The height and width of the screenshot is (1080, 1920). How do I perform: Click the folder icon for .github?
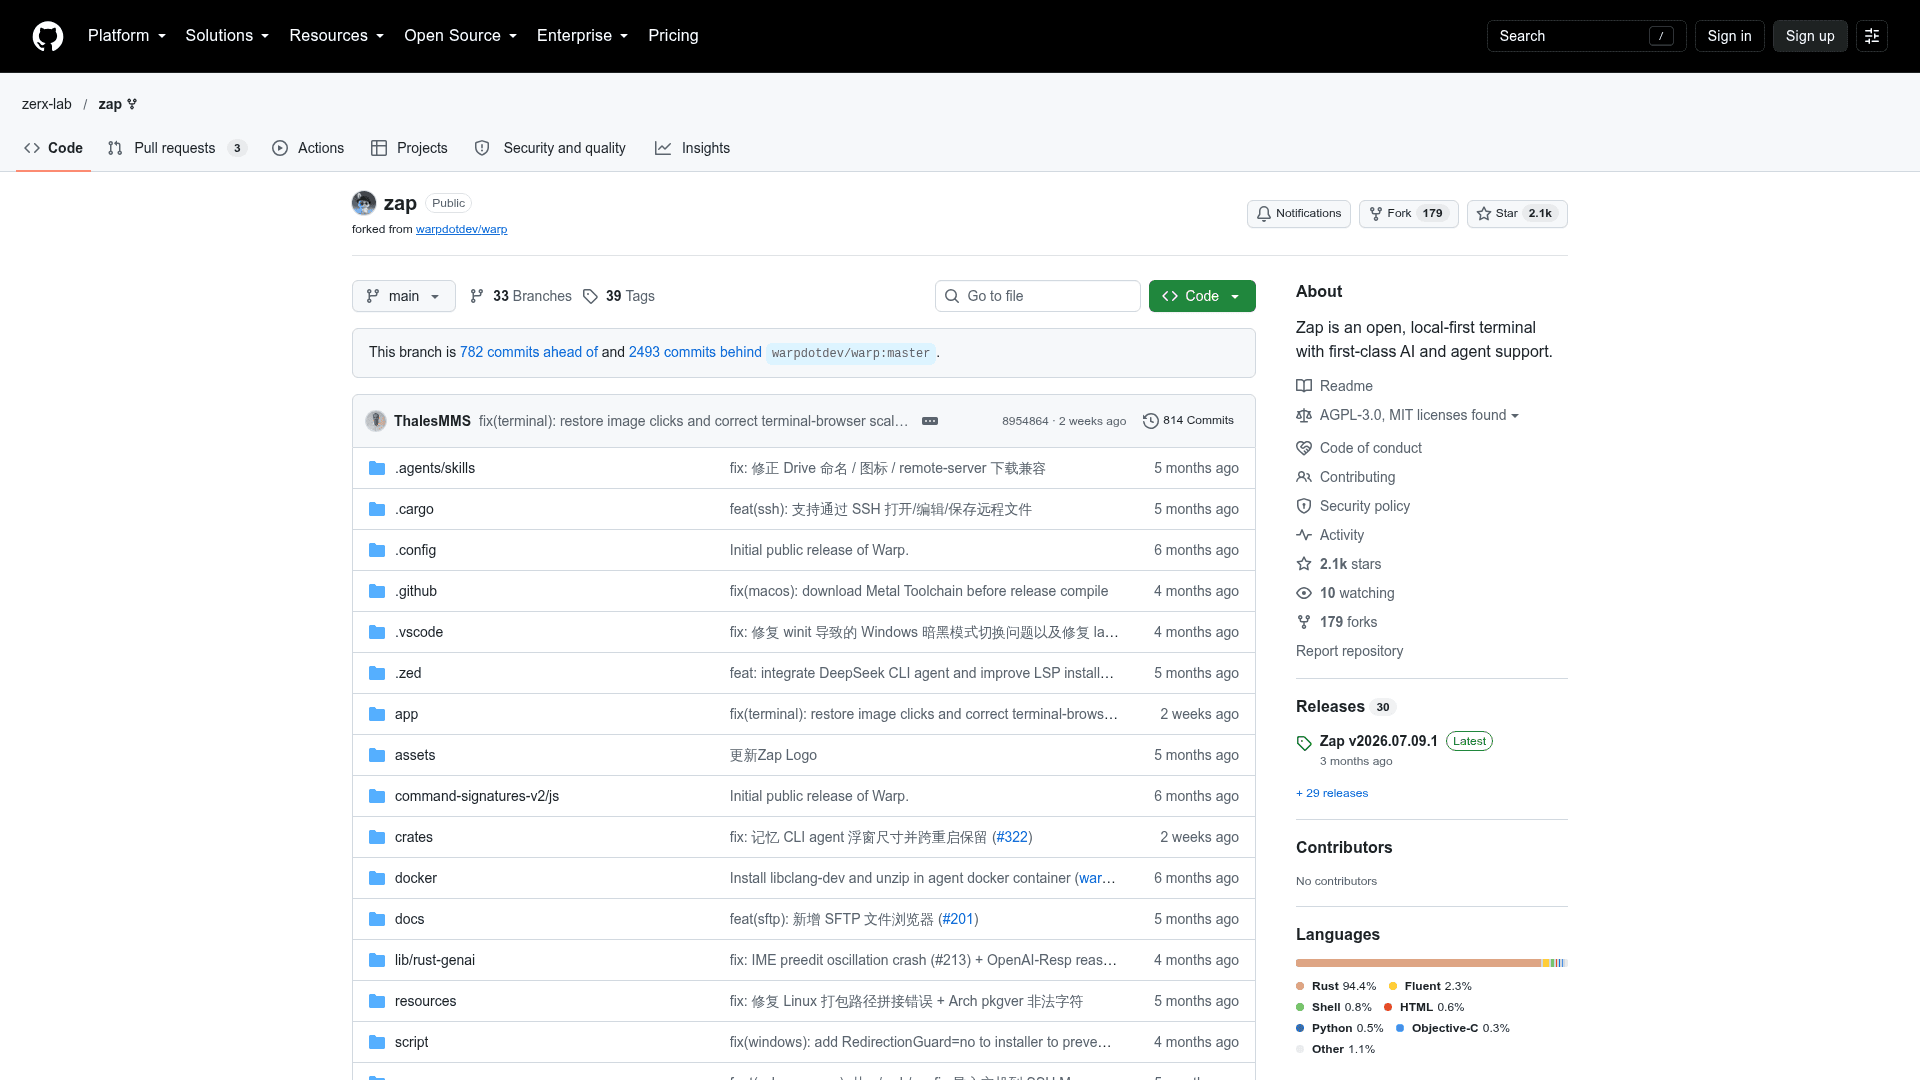click(377, 591)
